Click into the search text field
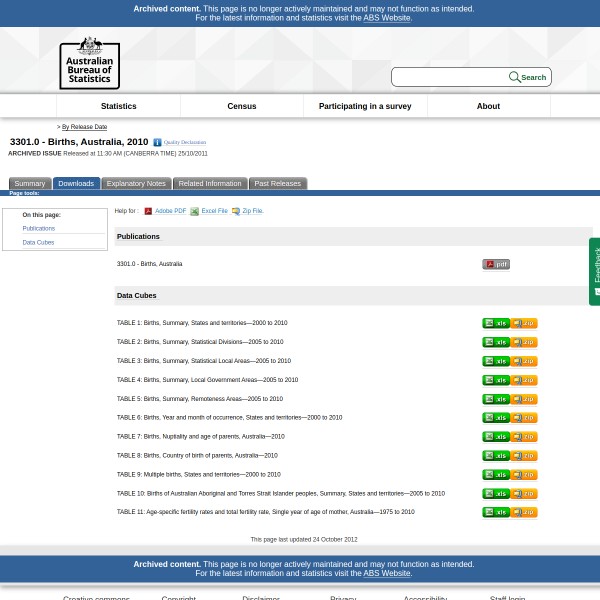Viewport: 600px width, 600px height. [449, 77]
